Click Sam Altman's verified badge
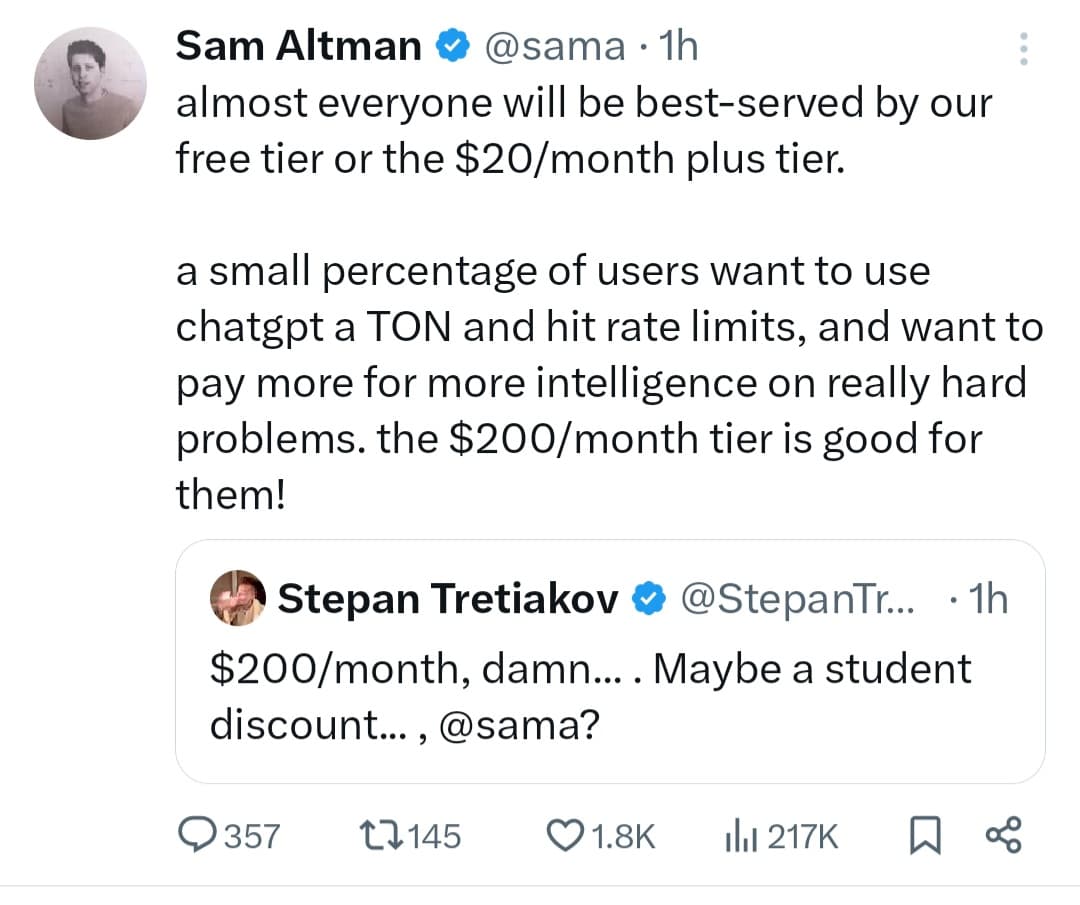 pyautogui.click(x=452, y=47)
